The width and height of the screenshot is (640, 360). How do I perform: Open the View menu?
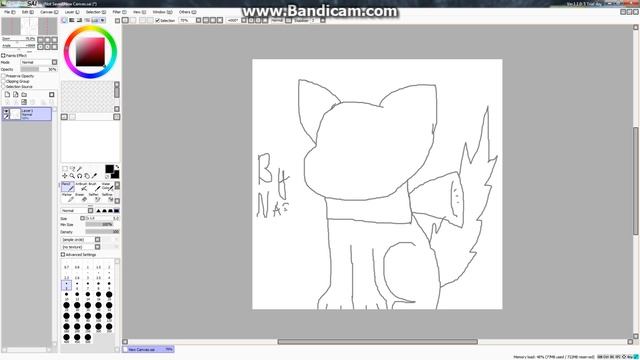pyautogui.click(x=139, y=12)
